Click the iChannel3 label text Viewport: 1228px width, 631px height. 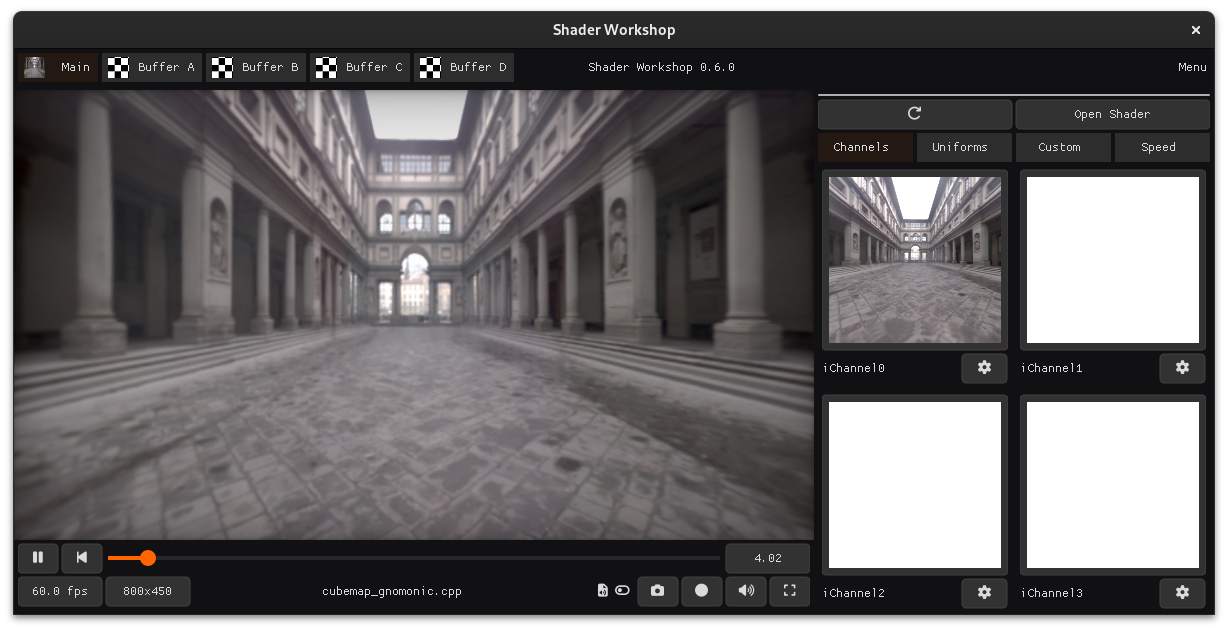(x=1052, y=593)
